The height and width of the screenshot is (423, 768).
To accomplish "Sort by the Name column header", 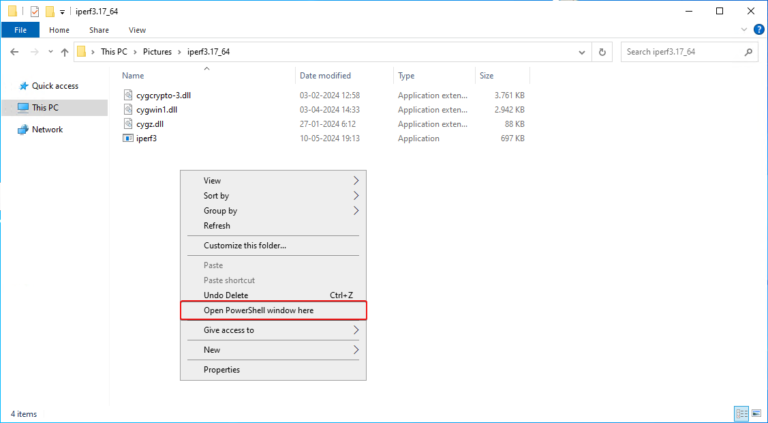I will point(133,76).
